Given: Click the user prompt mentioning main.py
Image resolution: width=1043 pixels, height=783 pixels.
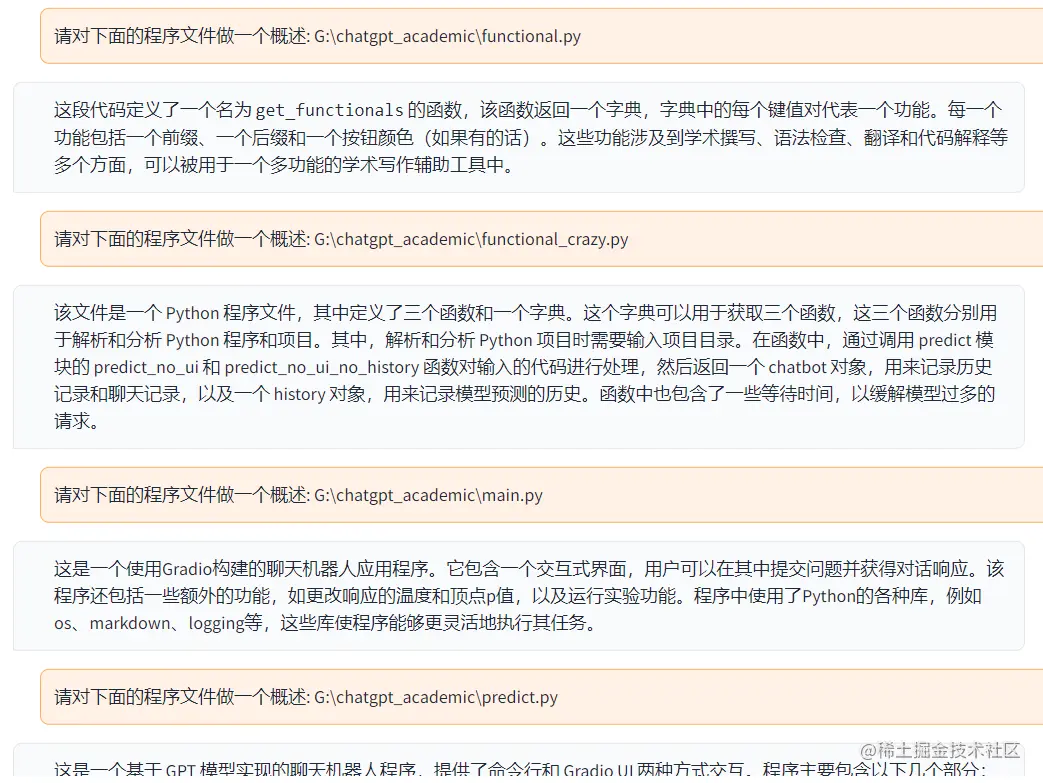Looking at the screenshot, I should [x=541, y=495].
